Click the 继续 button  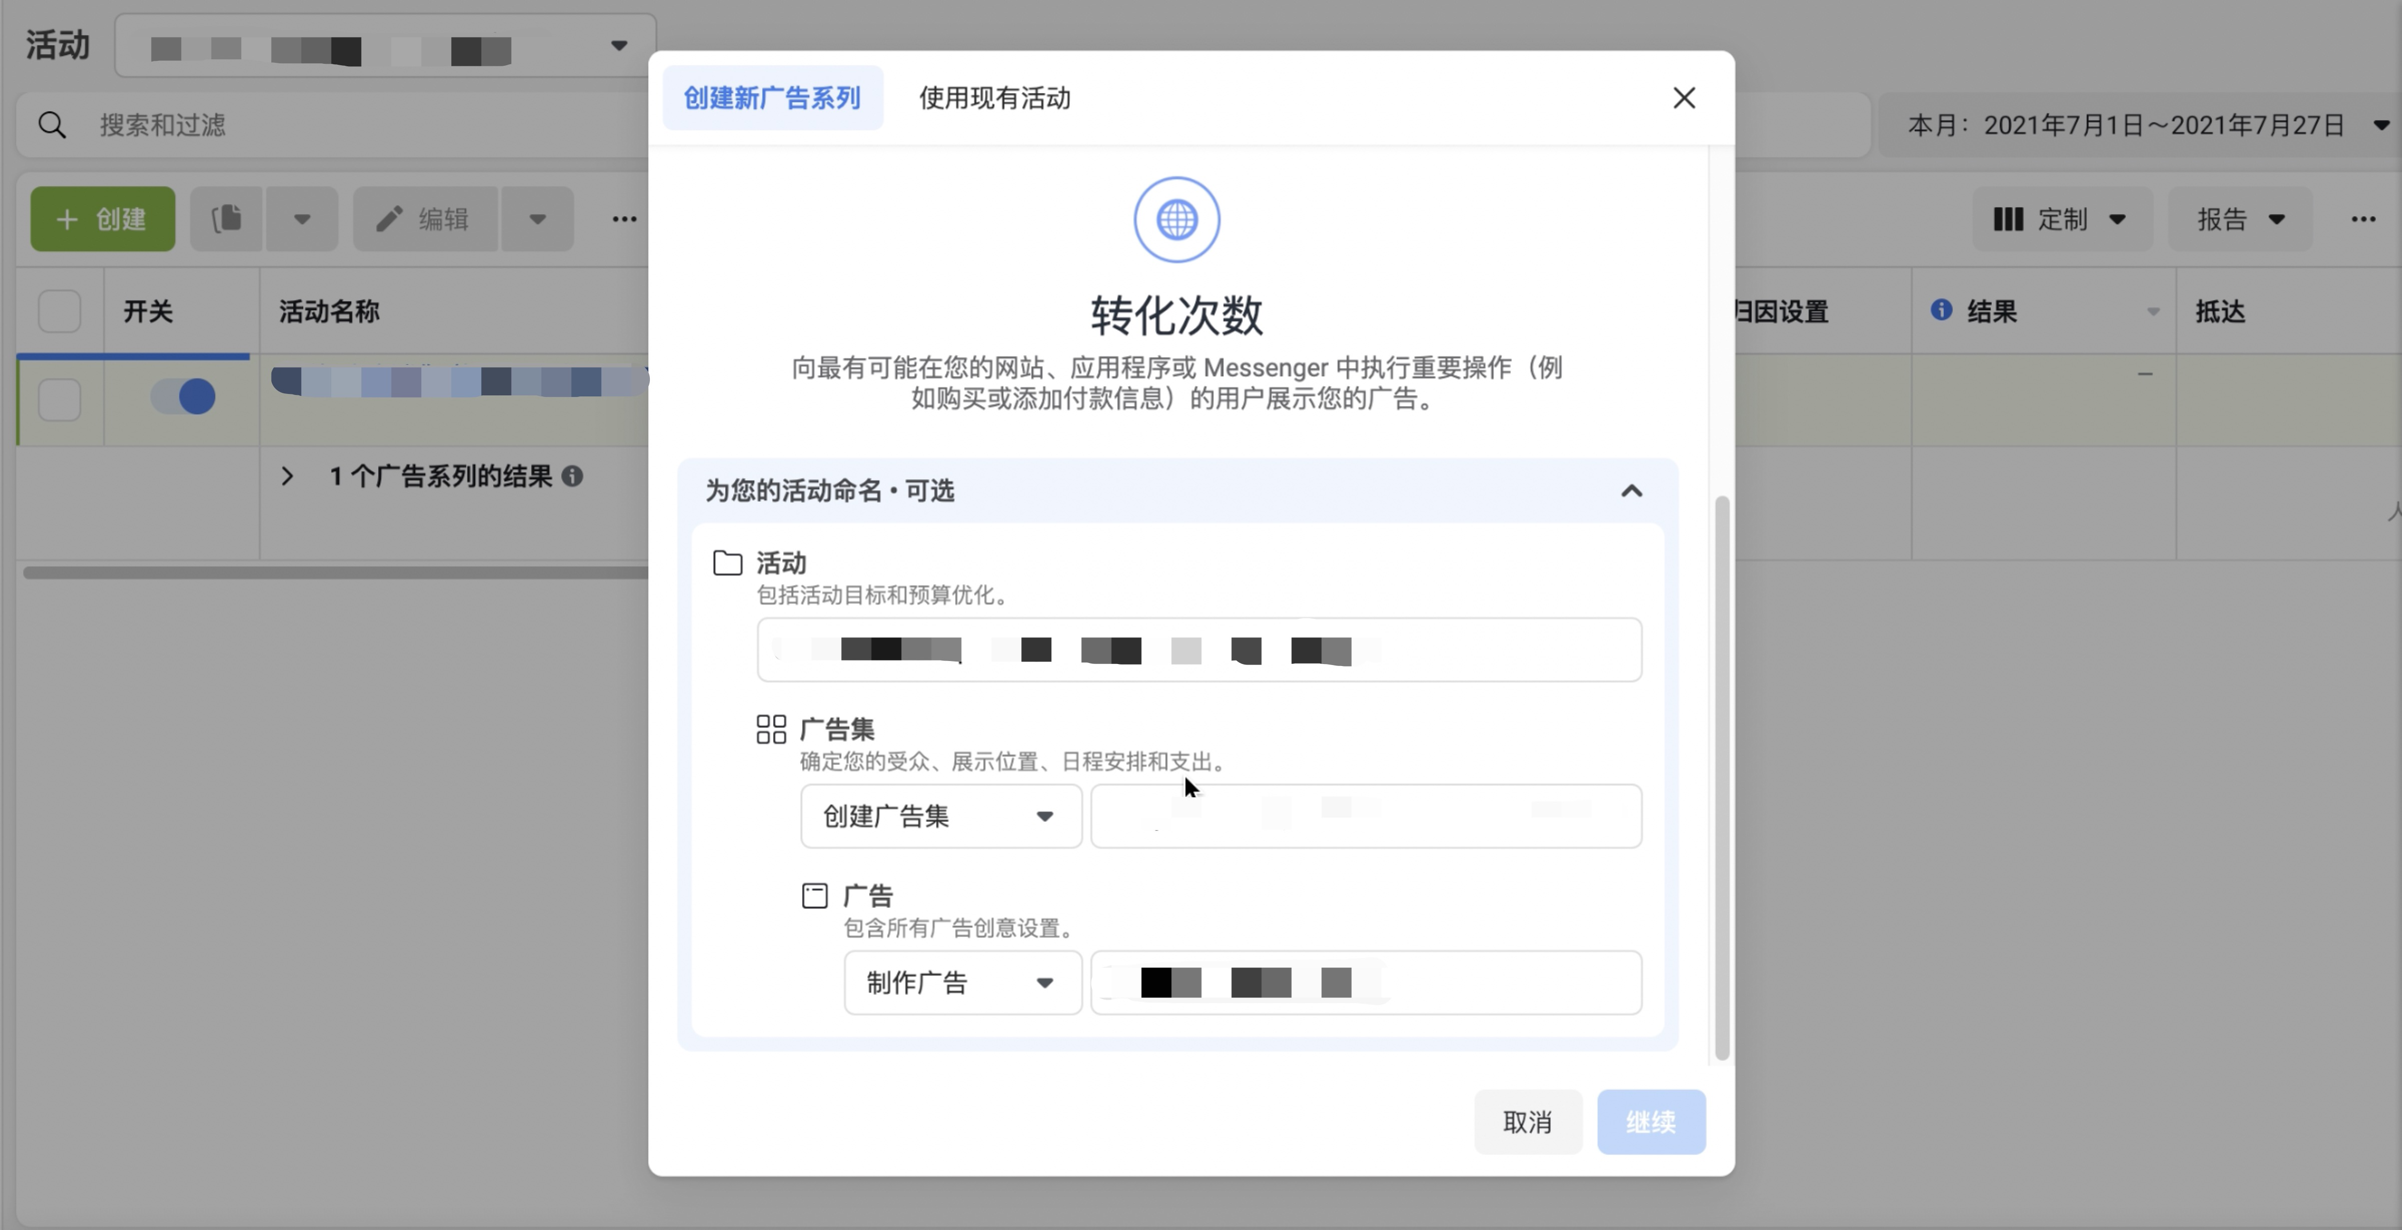[x=1651, y=1122]
